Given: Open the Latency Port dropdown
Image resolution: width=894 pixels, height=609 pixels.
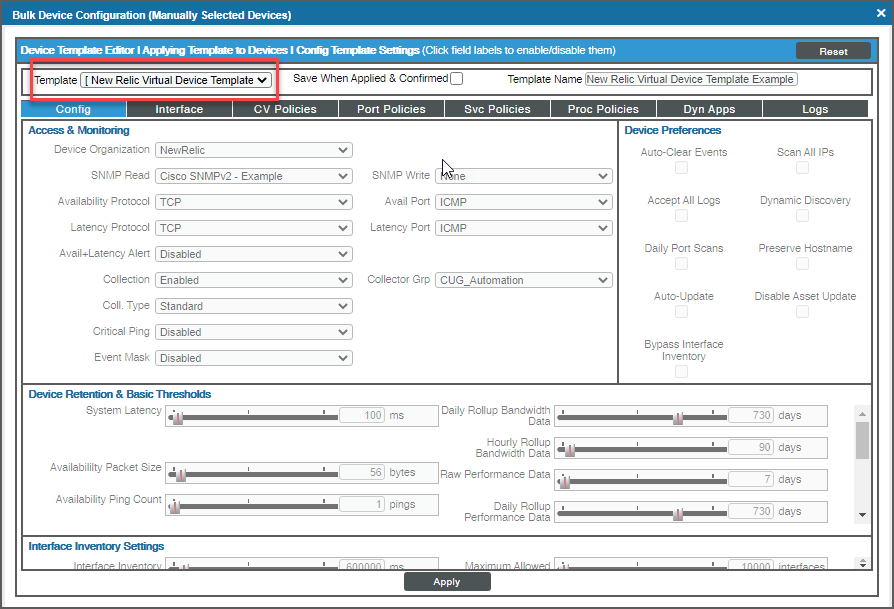Looking at the screenshot, I should 524,228.
